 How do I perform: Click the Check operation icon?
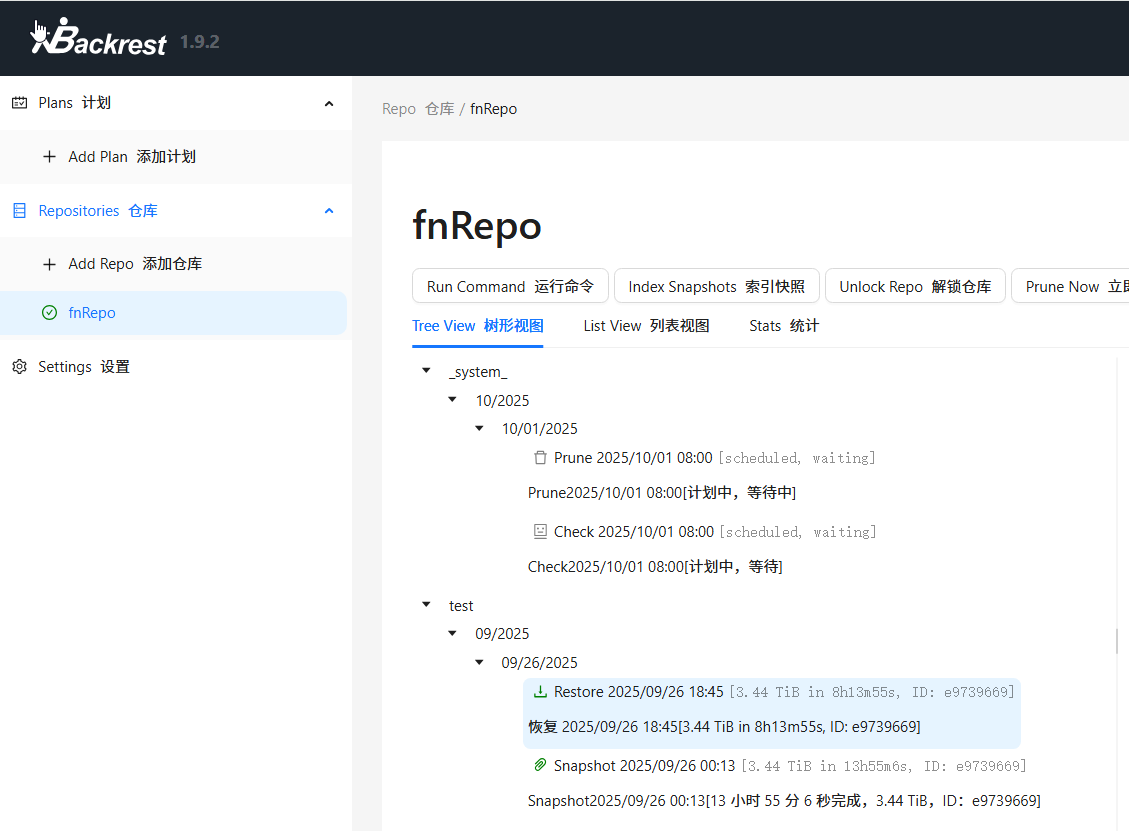[x=540, y=532]
